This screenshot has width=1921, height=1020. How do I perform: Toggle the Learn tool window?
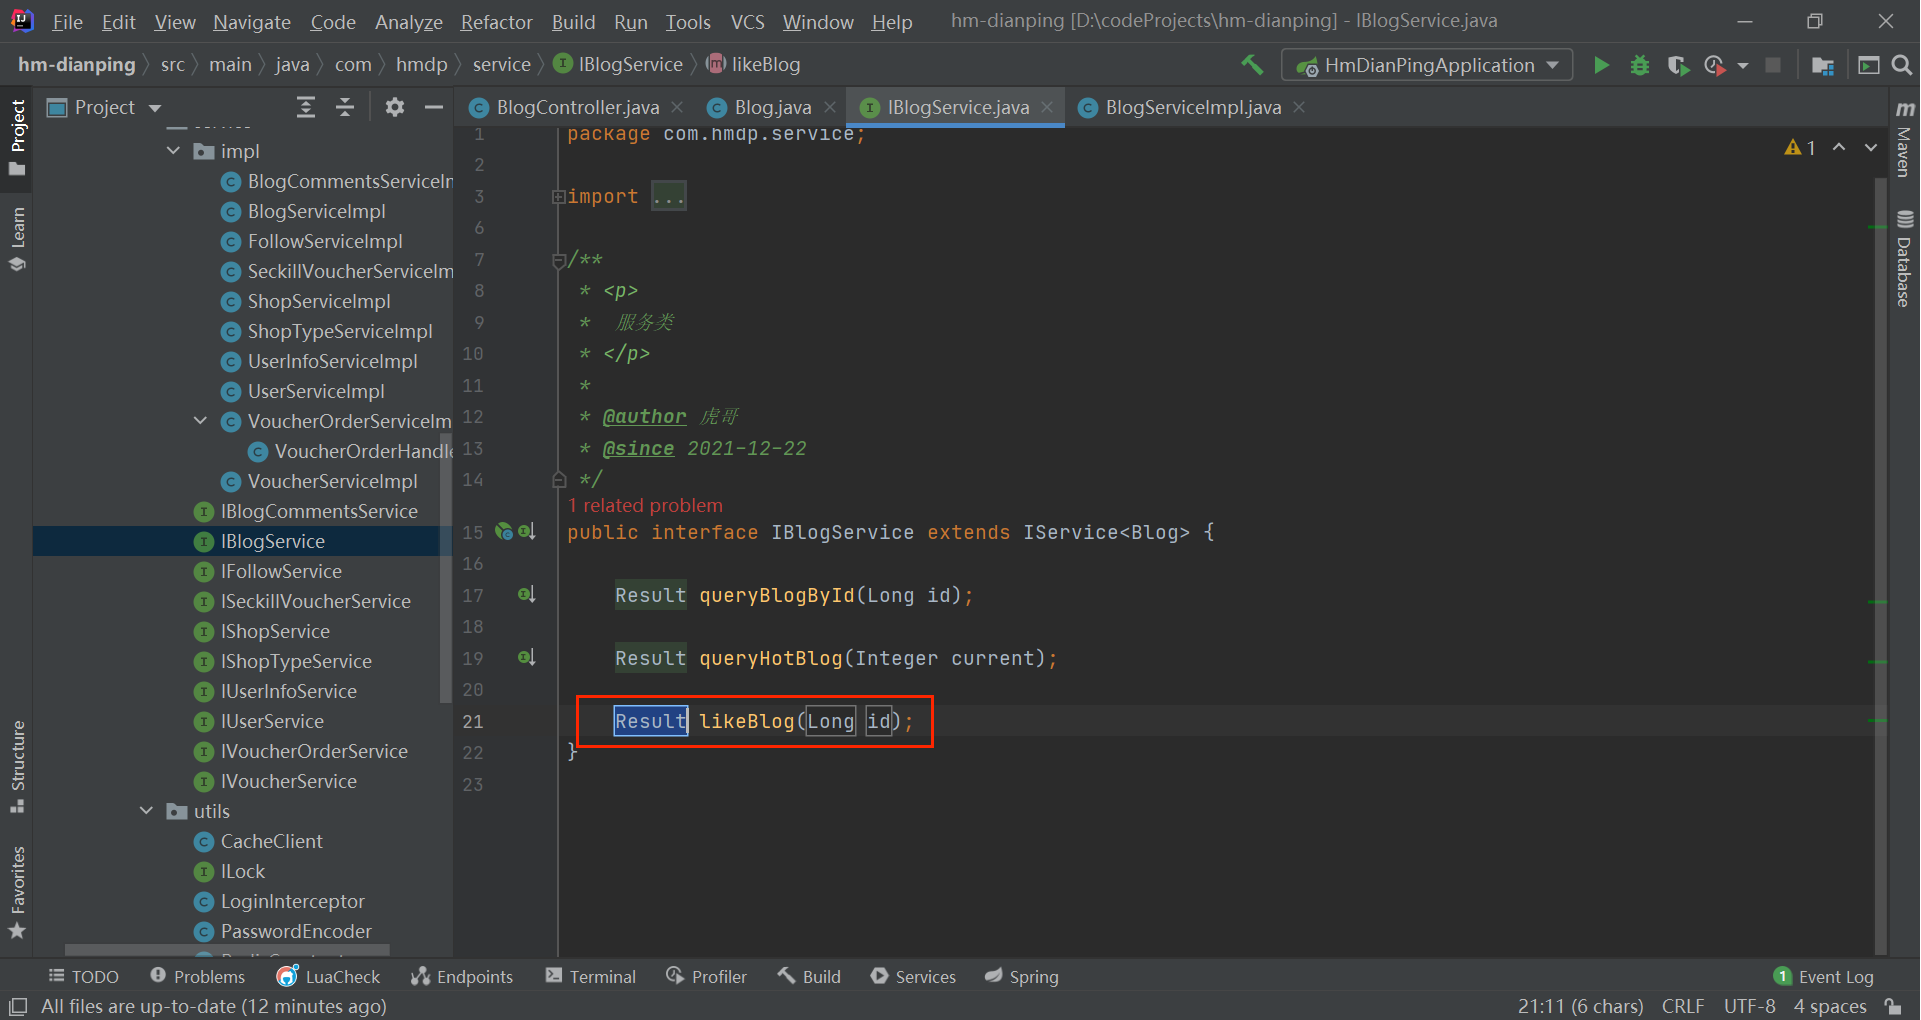(17, 239)
